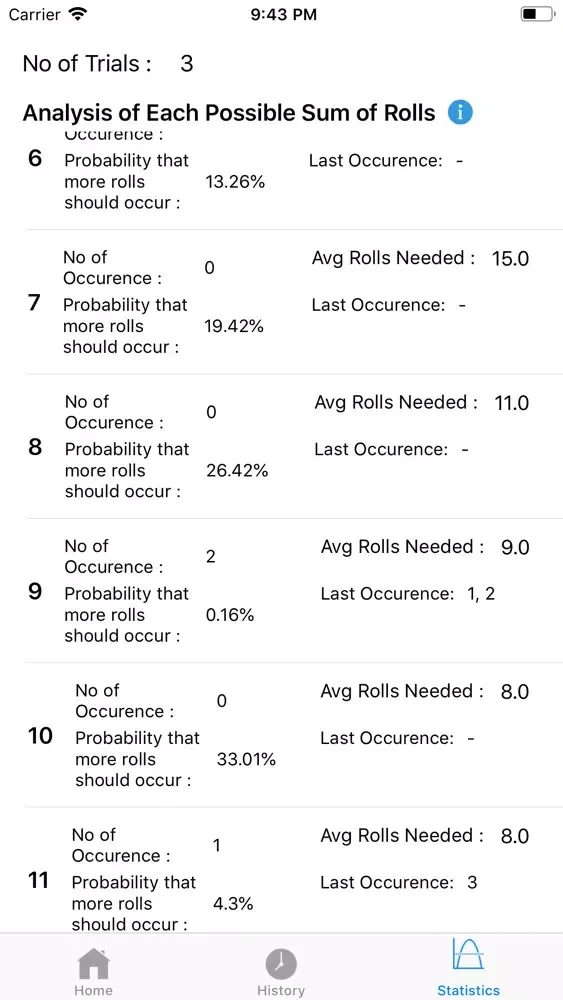
Task: Click Last Occurence value 1, 2
Action: [x=481, y=594]
